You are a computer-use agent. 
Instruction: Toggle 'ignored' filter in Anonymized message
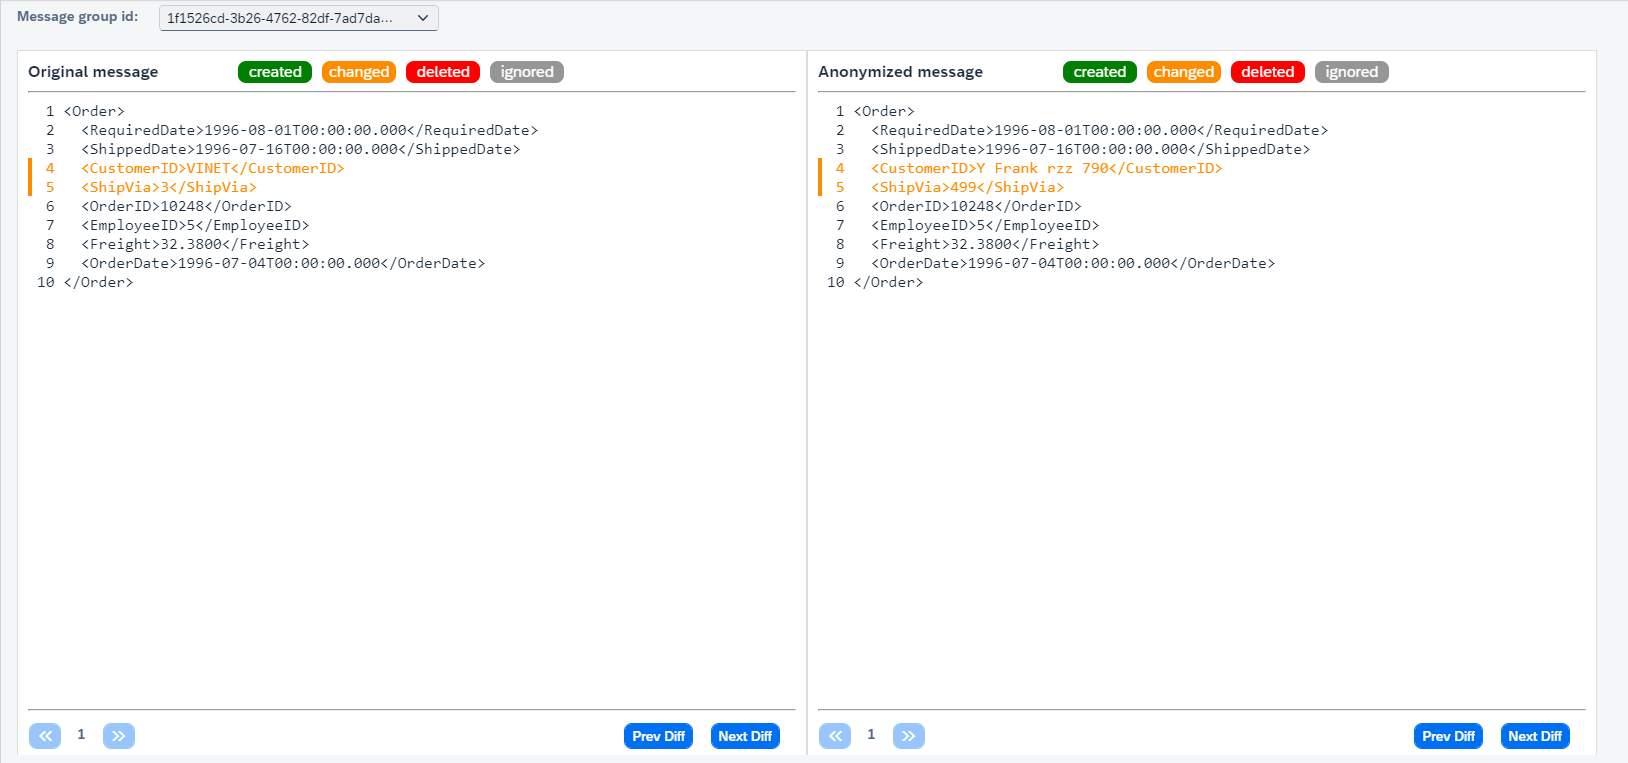1352,72
